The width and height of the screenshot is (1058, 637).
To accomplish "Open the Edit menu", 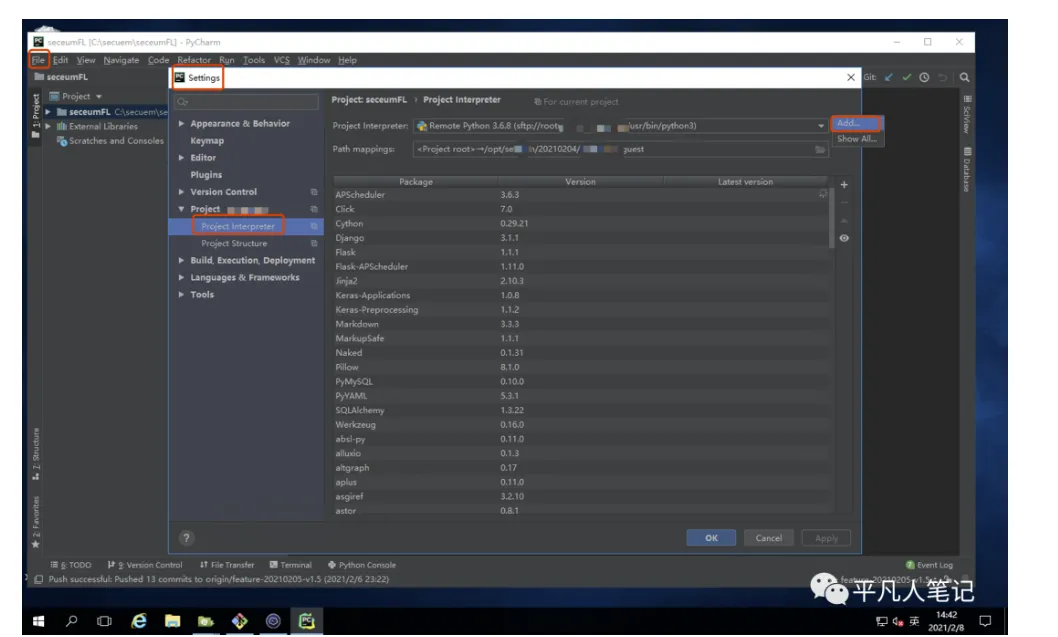I will click(61, 60).
